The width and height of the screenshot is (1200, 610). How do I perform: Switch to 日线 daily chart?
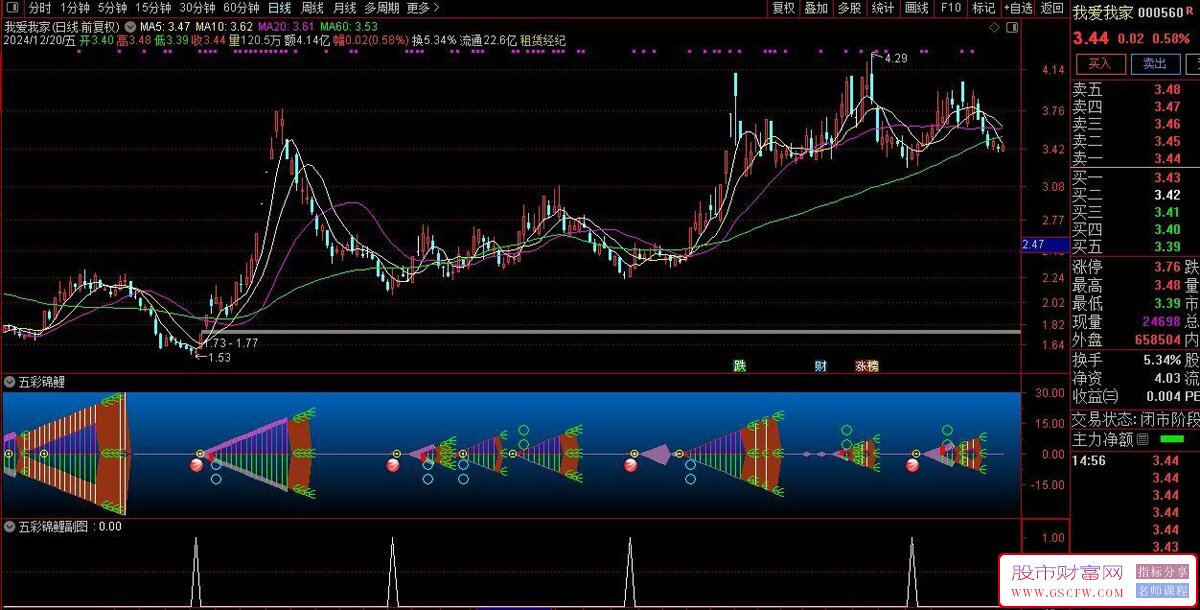click(279, 8)
